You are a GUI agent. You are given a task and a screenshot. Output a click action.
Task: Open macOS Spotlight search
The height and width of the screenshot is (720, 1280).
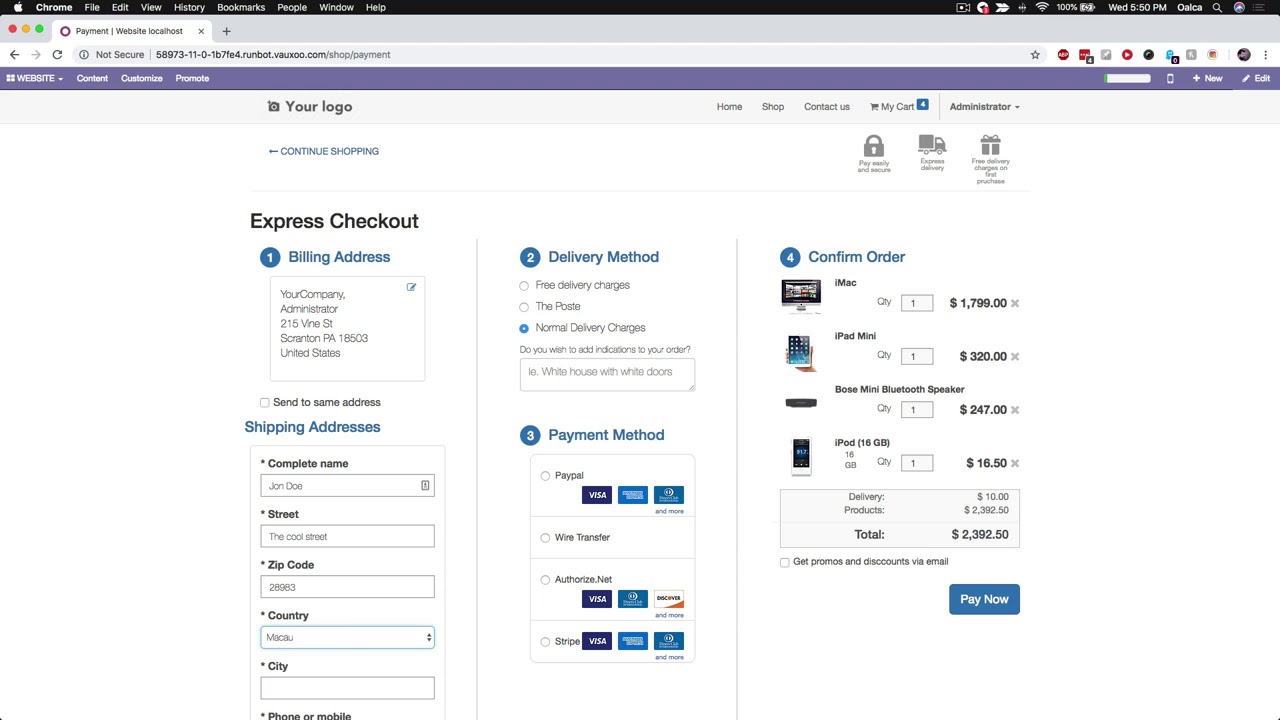click(x=1217, y=7)
